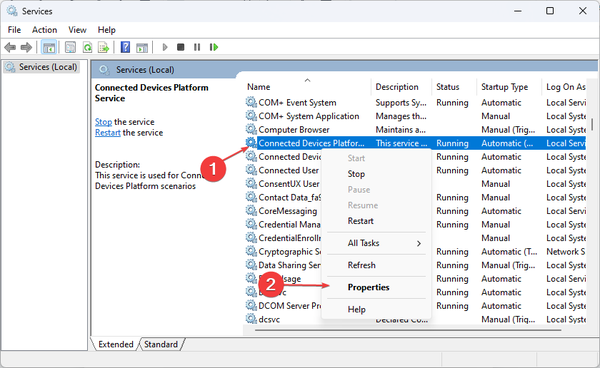This screenshot has width=600, height=368.
Task: Select the Contact Data service row
Action: coord(282,197)
